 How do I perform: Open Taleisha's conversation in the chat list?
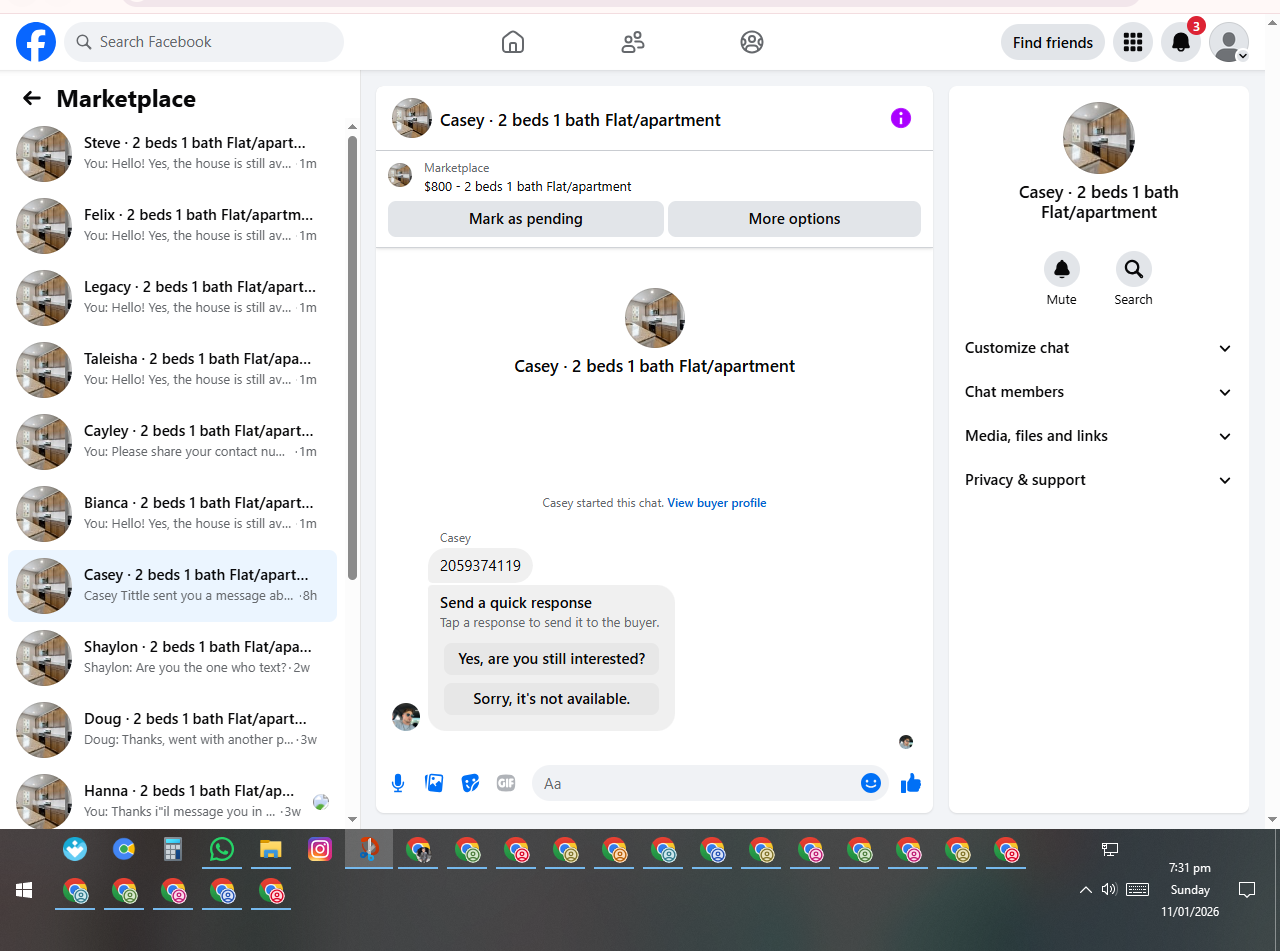pos(172,370)
